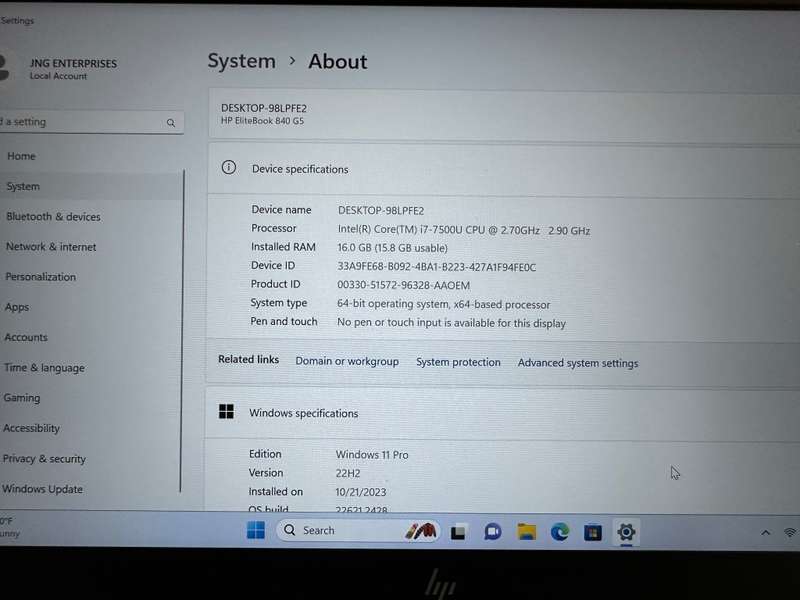Launch Microsoft Edge from the taskbar
The height and width of the screenshot is (600, 800).
coord(560,532)
